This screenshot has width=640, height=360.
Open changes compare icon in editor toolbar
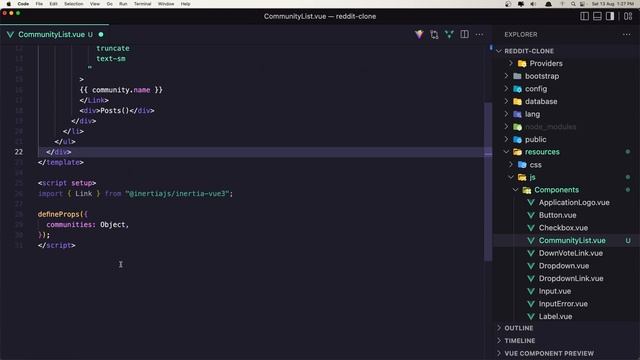434,35
